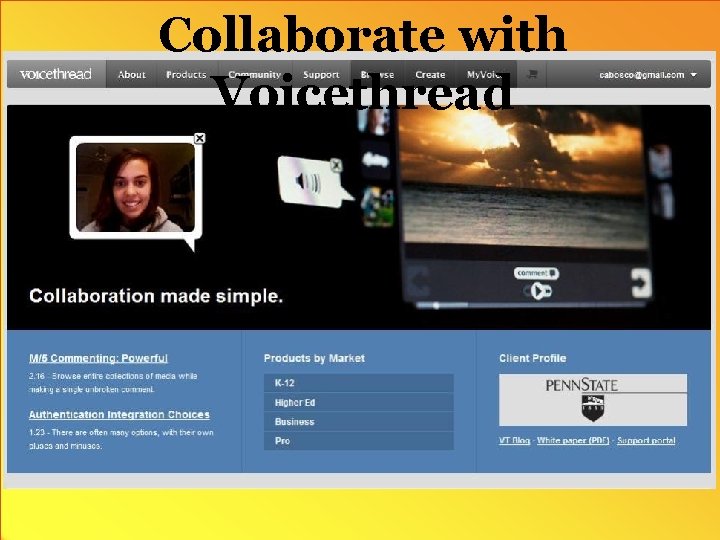Select Pro under Products by Market
Screen dimensions: 720x540
click(359, 441)
